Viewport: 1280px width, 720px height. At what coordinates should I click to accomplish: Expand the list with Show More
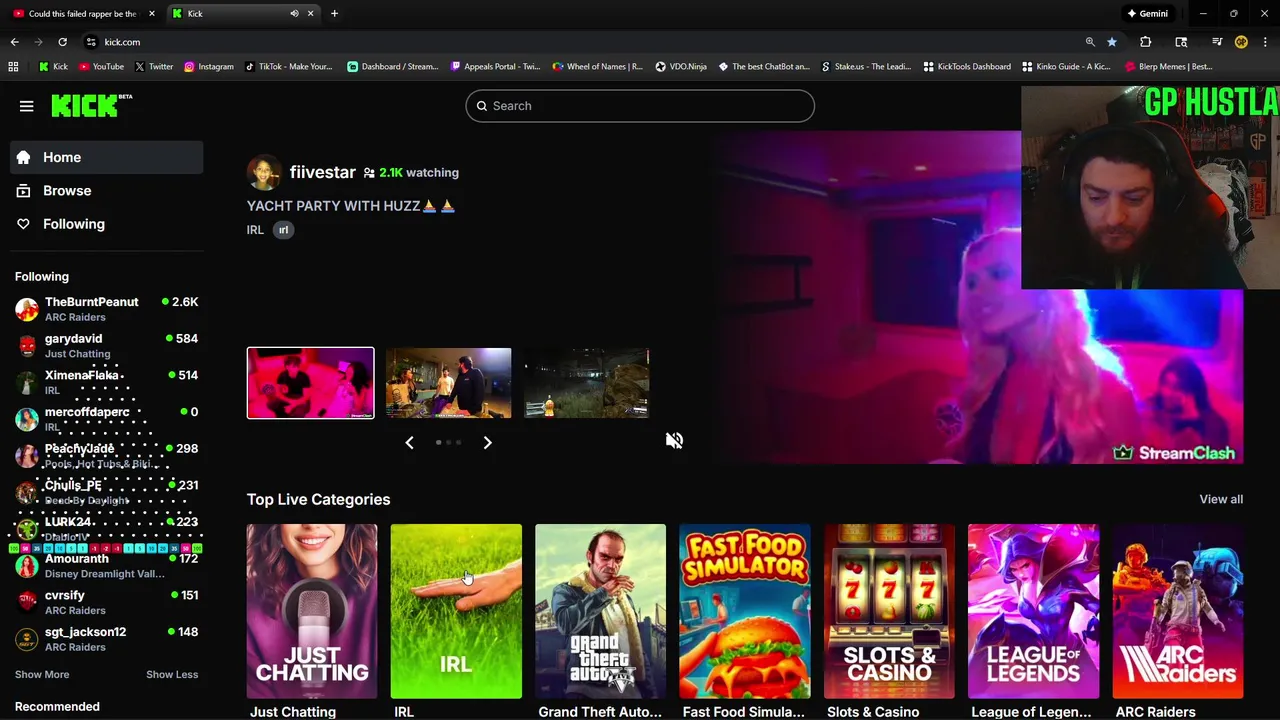click(42, 674)
